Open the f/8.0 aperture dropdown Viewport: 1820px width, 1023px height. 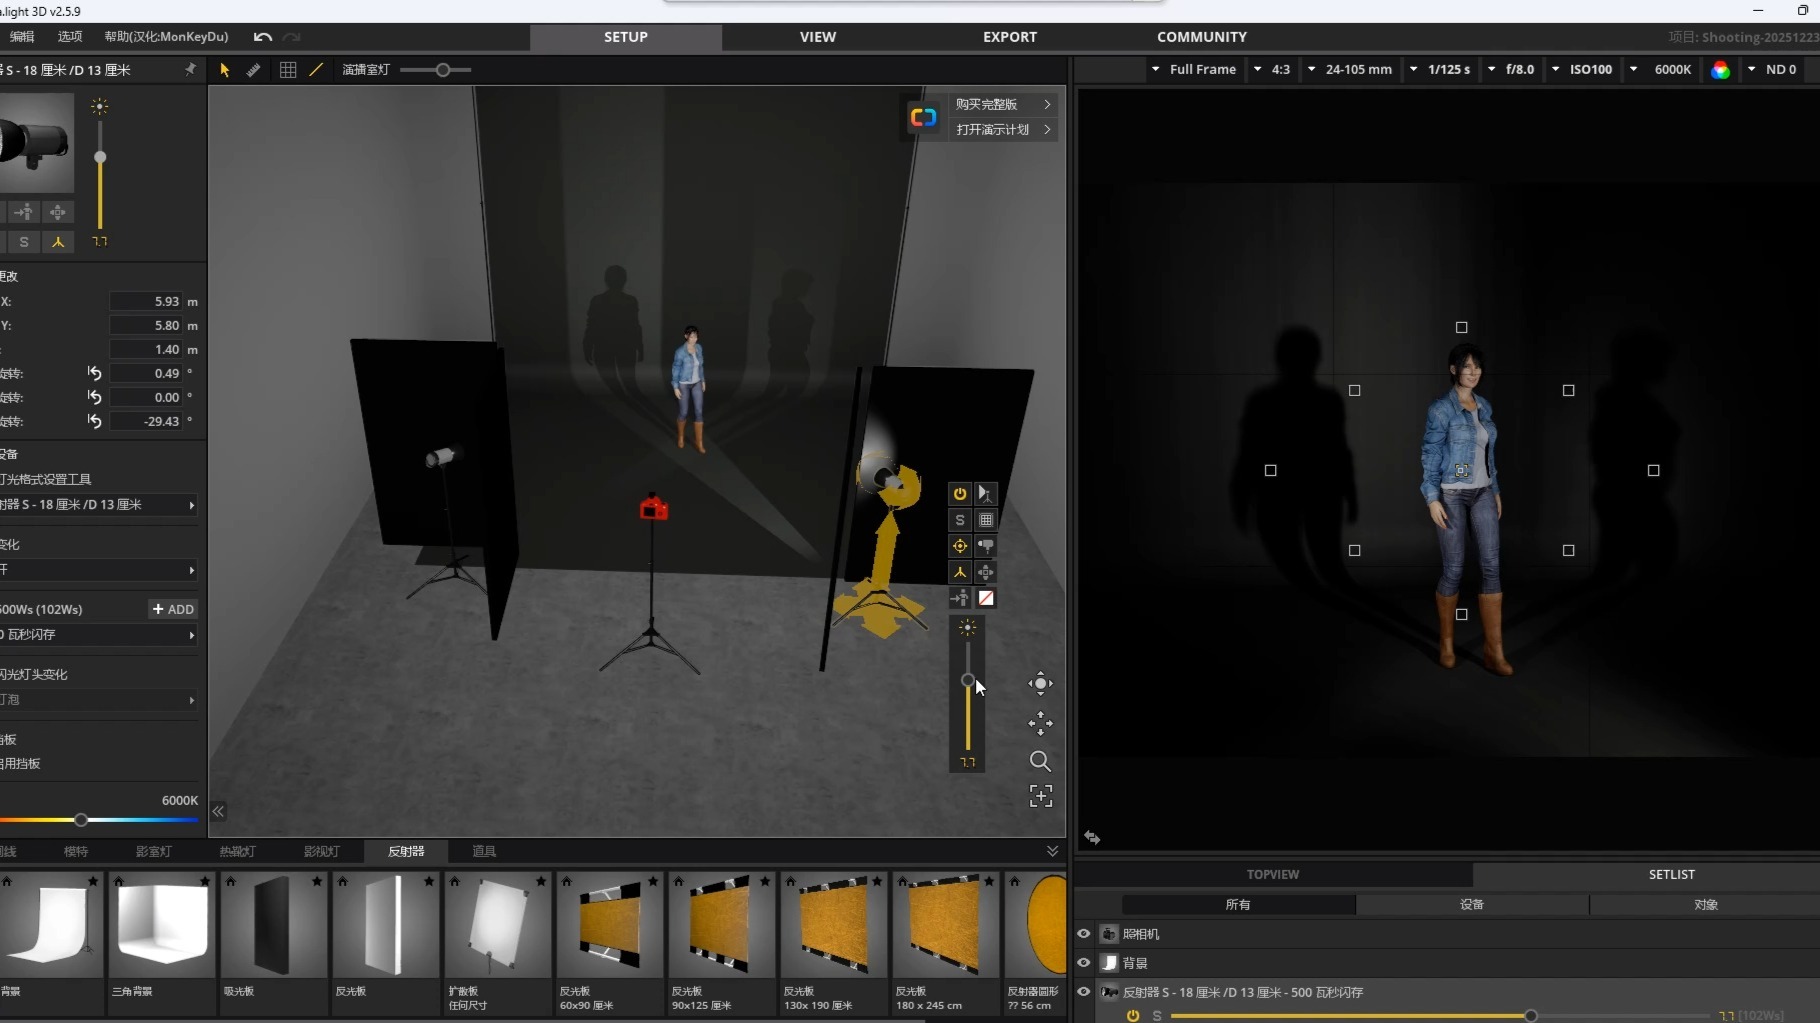click(1511, 70)
